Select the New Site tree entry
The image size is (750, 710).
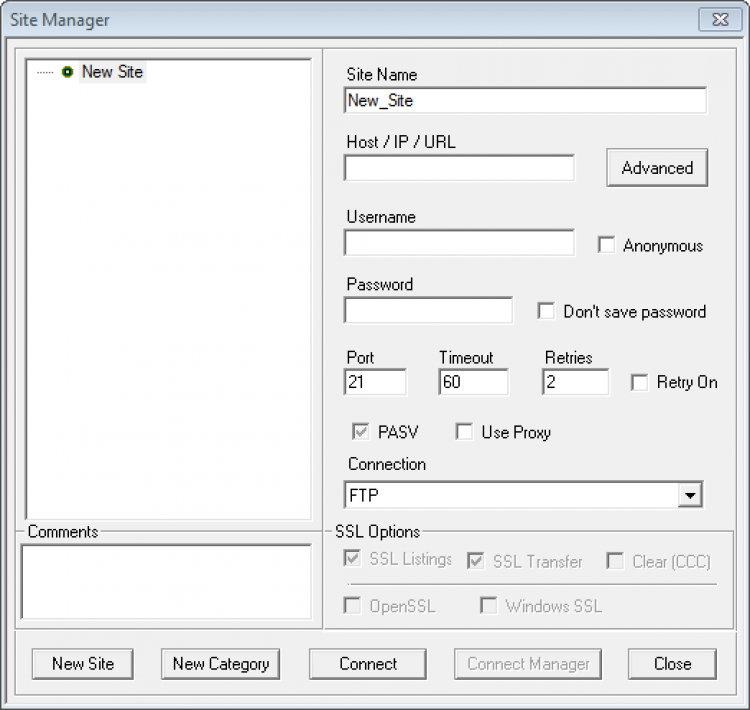click(x=112, y=72)
